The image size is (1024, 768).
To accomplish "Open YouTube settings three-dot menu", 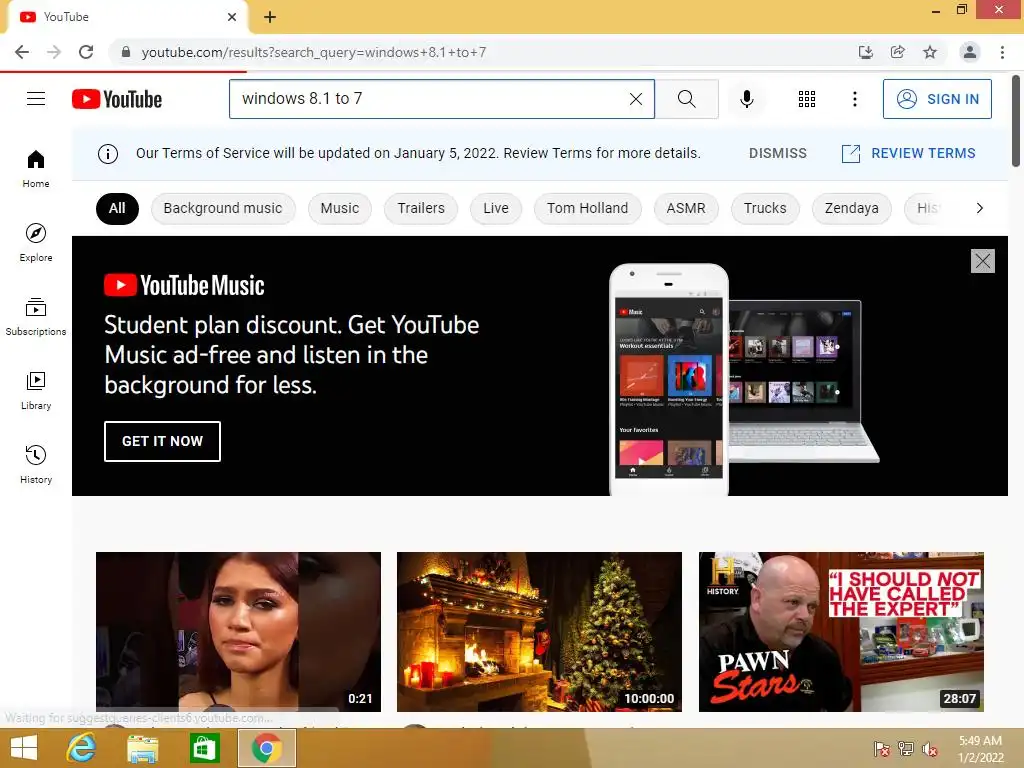I will tap(854, 99).
